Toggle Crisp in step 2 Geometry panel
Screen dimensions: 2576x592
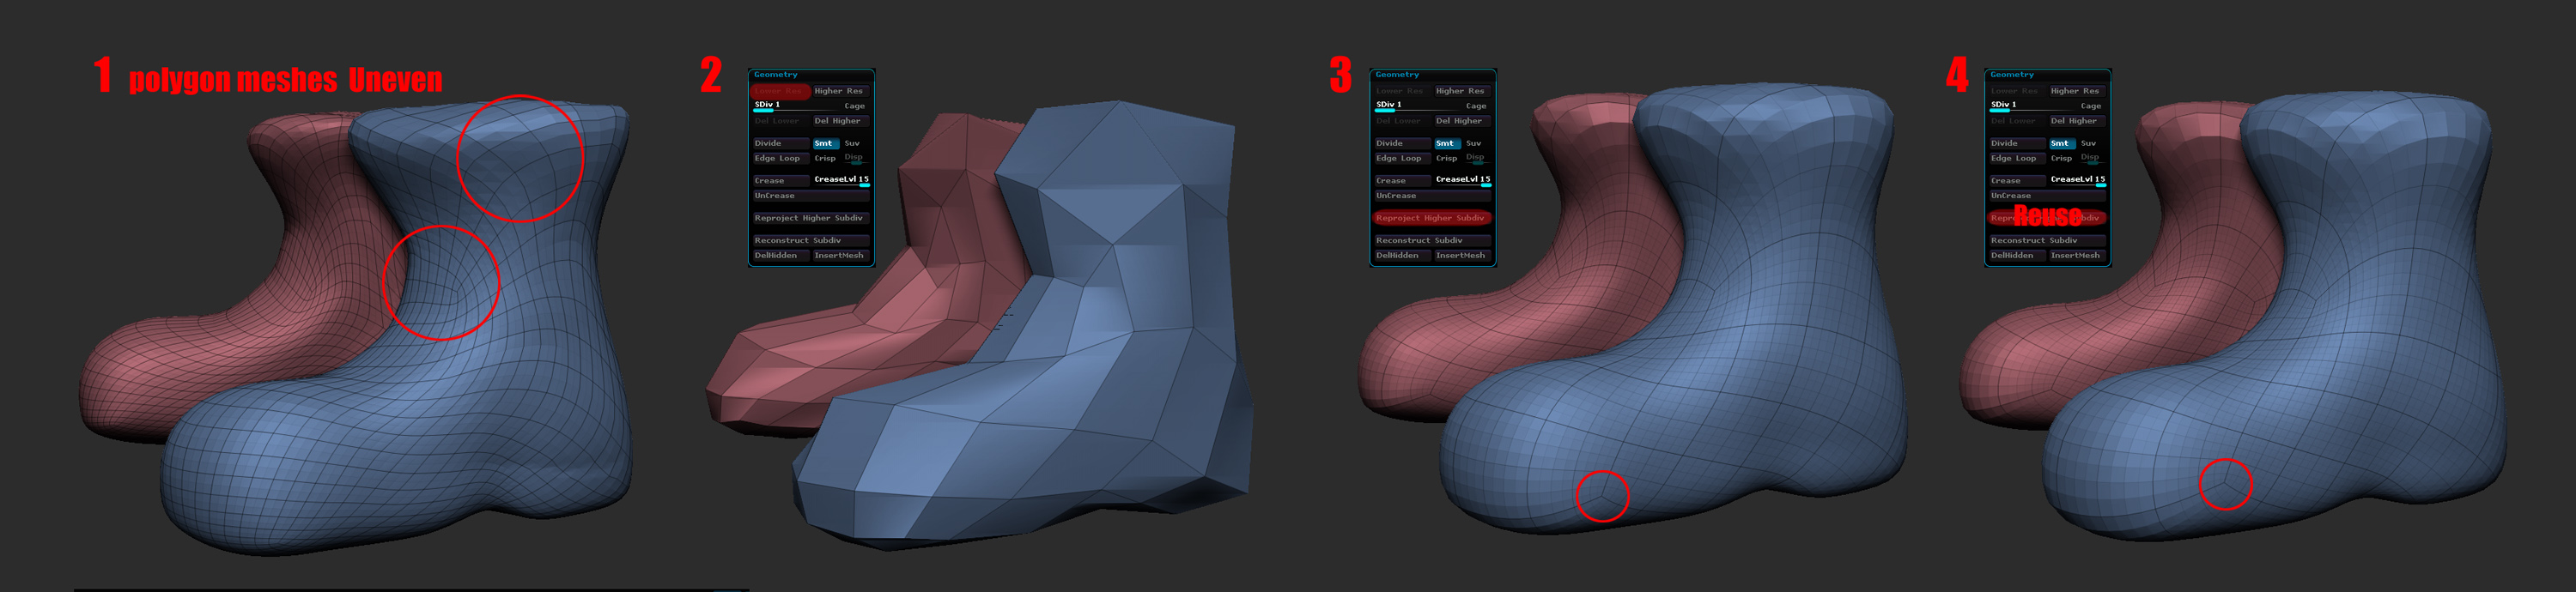coord(825,158)
